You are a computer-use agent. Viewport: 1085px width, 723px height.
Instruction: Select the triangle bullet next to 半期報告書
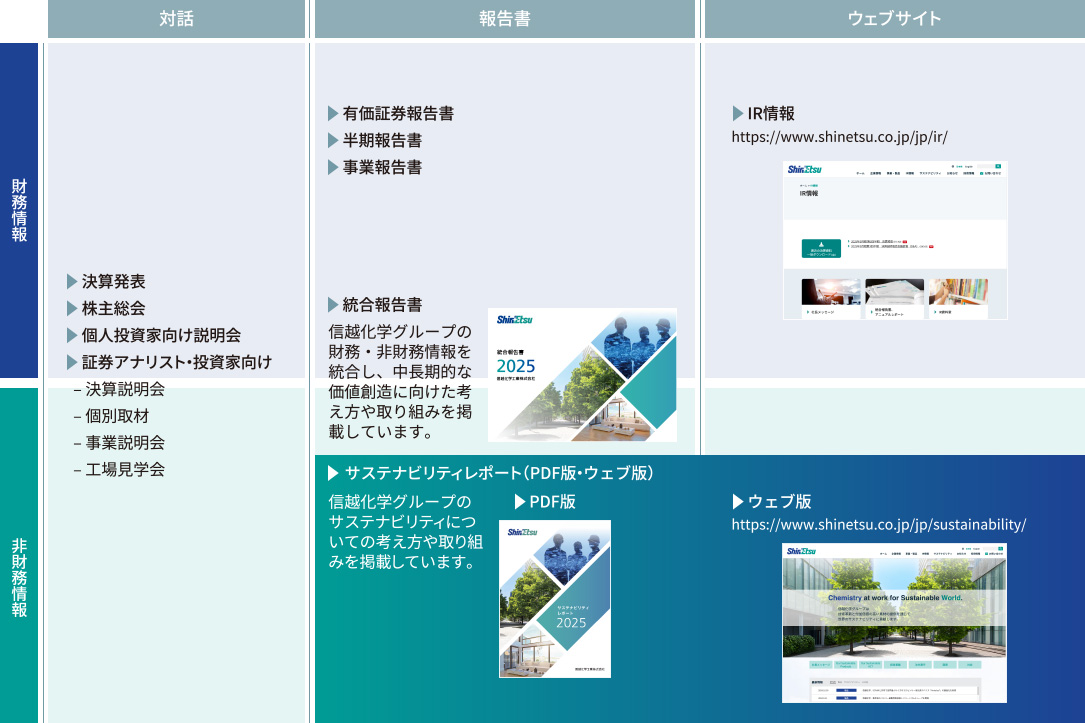click(333, 140)
